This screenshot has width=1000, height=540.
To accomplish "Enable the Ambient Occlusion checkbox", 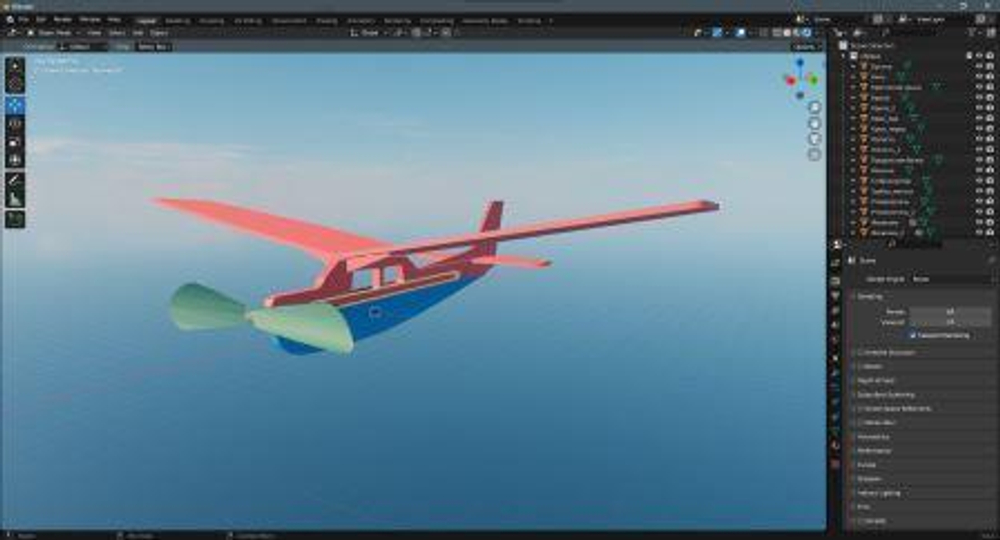I will point(858,352).
